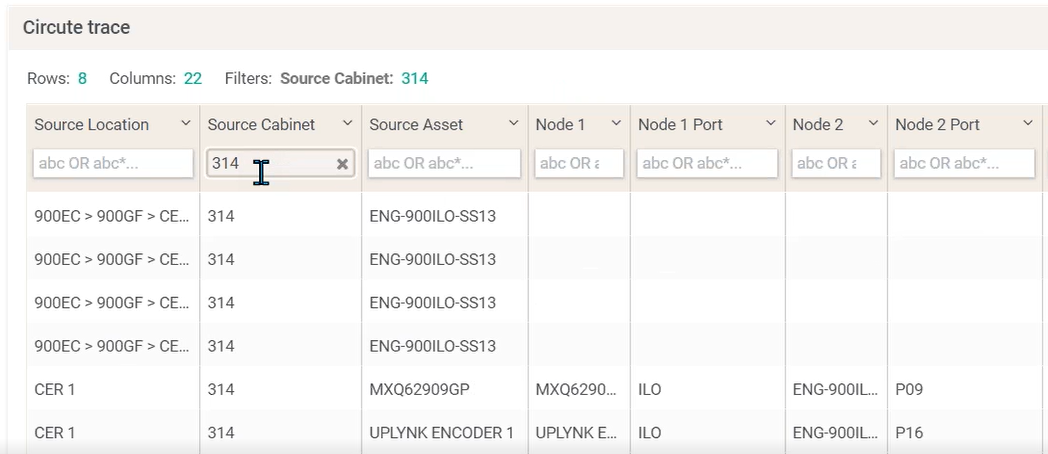Click the active filter value 314 link
The image size is (1048, 454).
point(414,78)
